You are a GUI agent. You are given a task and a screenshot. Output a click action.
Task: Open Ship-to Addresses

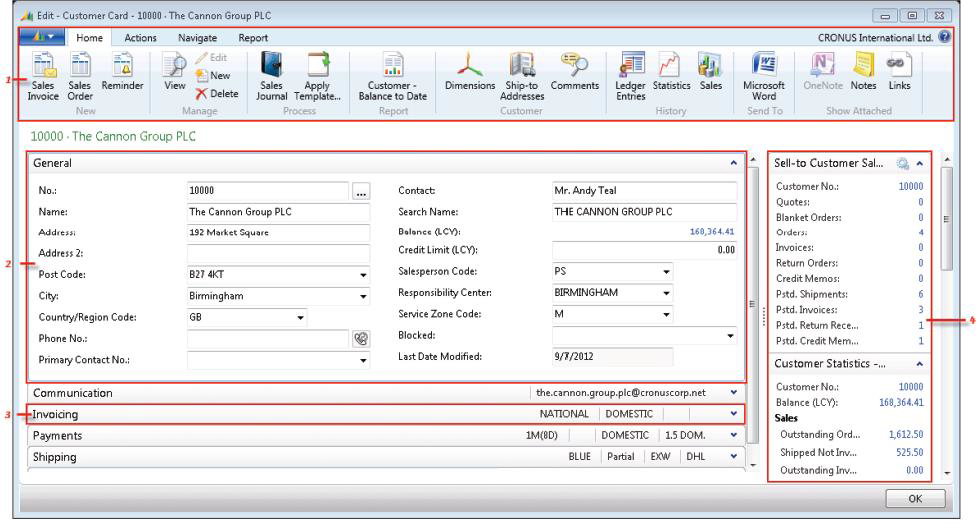(522, 76)
